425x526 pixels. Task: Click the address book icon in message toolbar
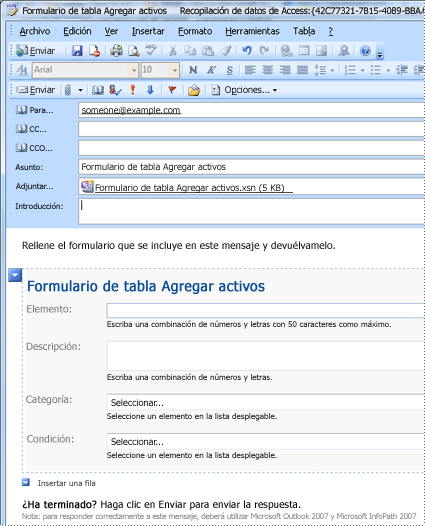click(x=98, y=90)
